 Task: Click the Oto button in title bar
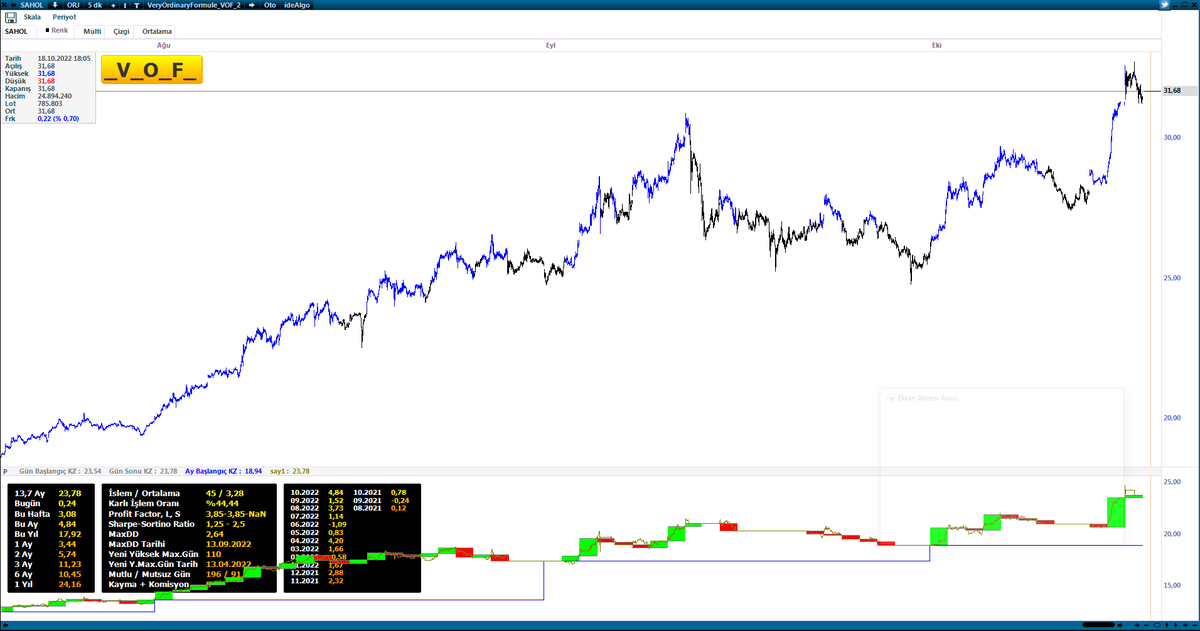click(270, 5)
